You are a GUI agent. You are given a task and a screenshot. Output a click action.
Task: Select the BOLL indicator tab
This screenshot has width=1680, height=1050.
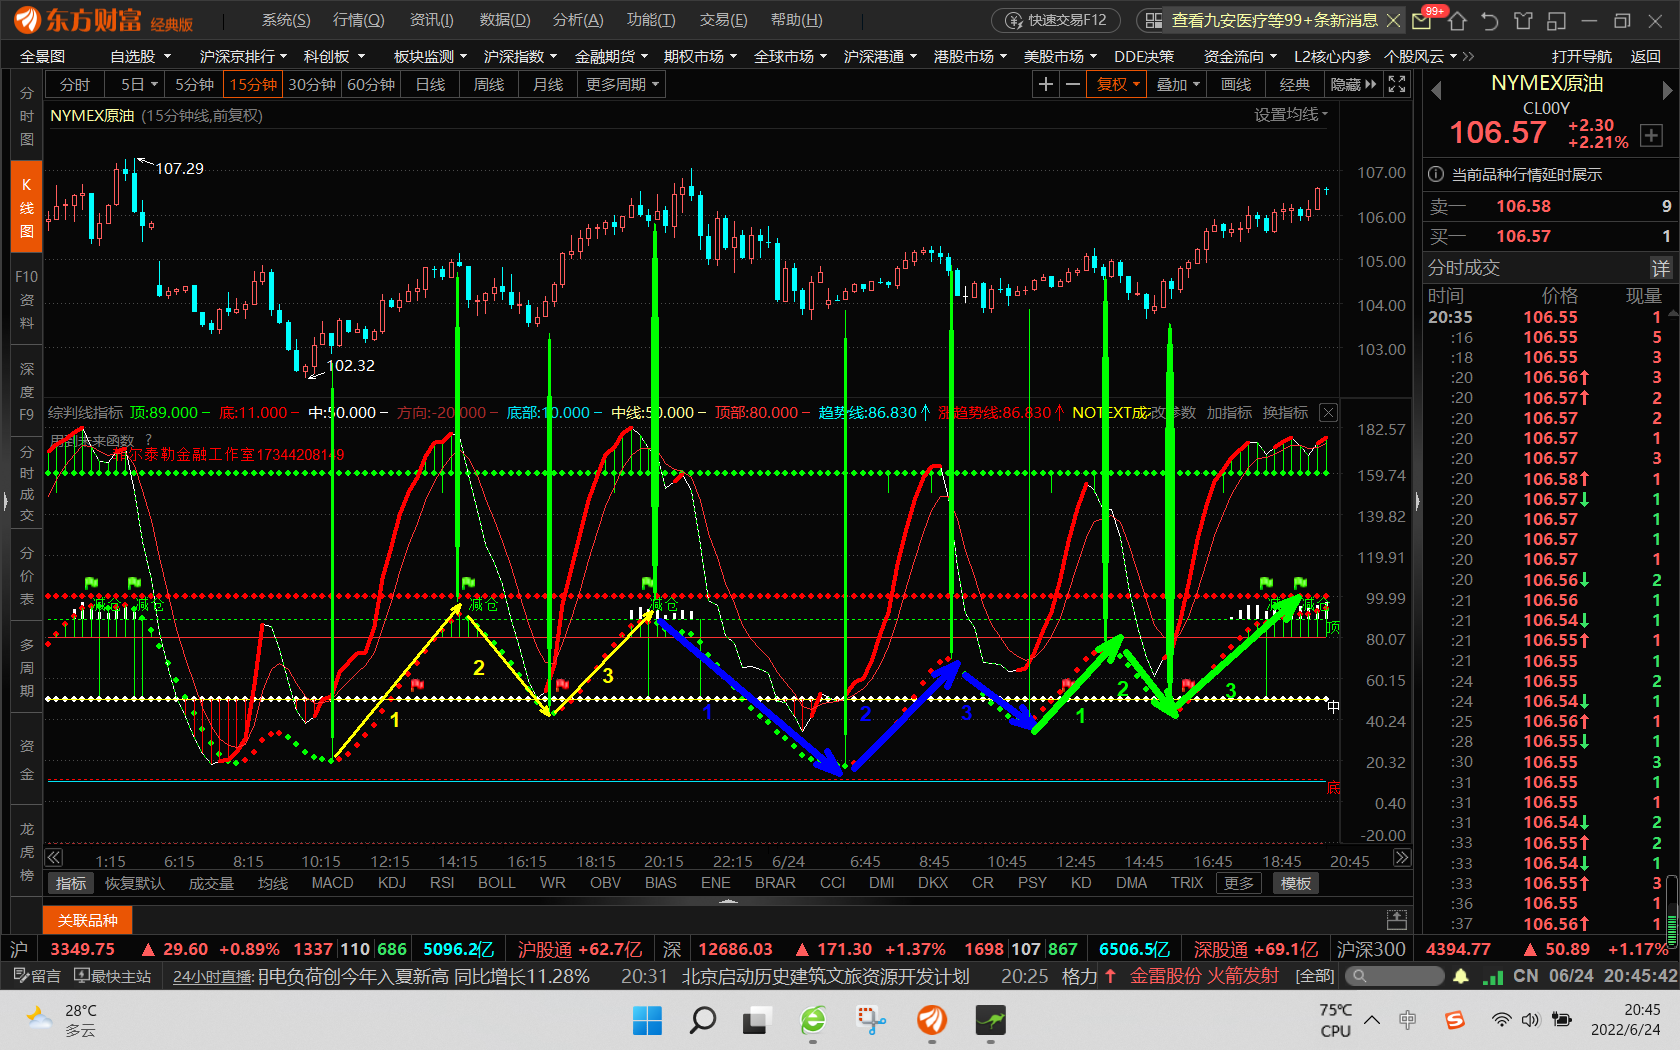[497, 883]
